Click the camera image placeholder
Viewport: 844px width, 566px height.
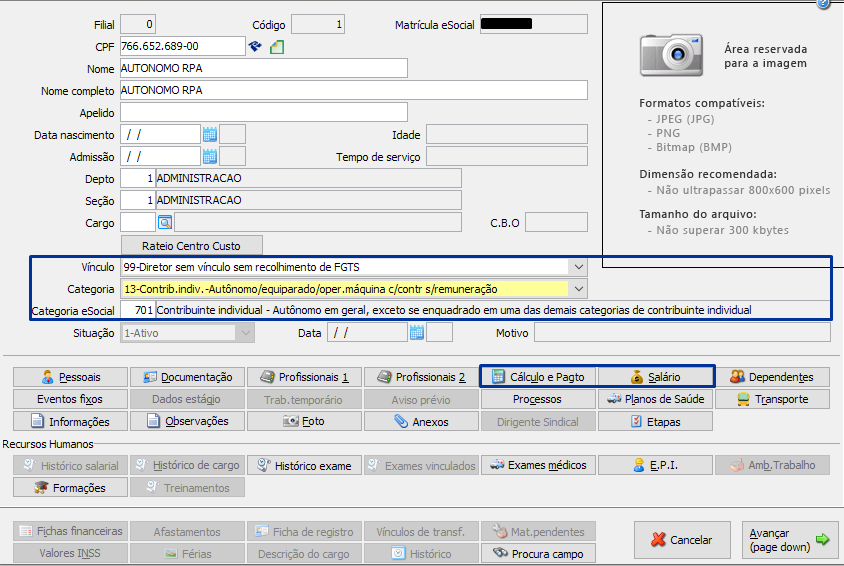(672, 55)
